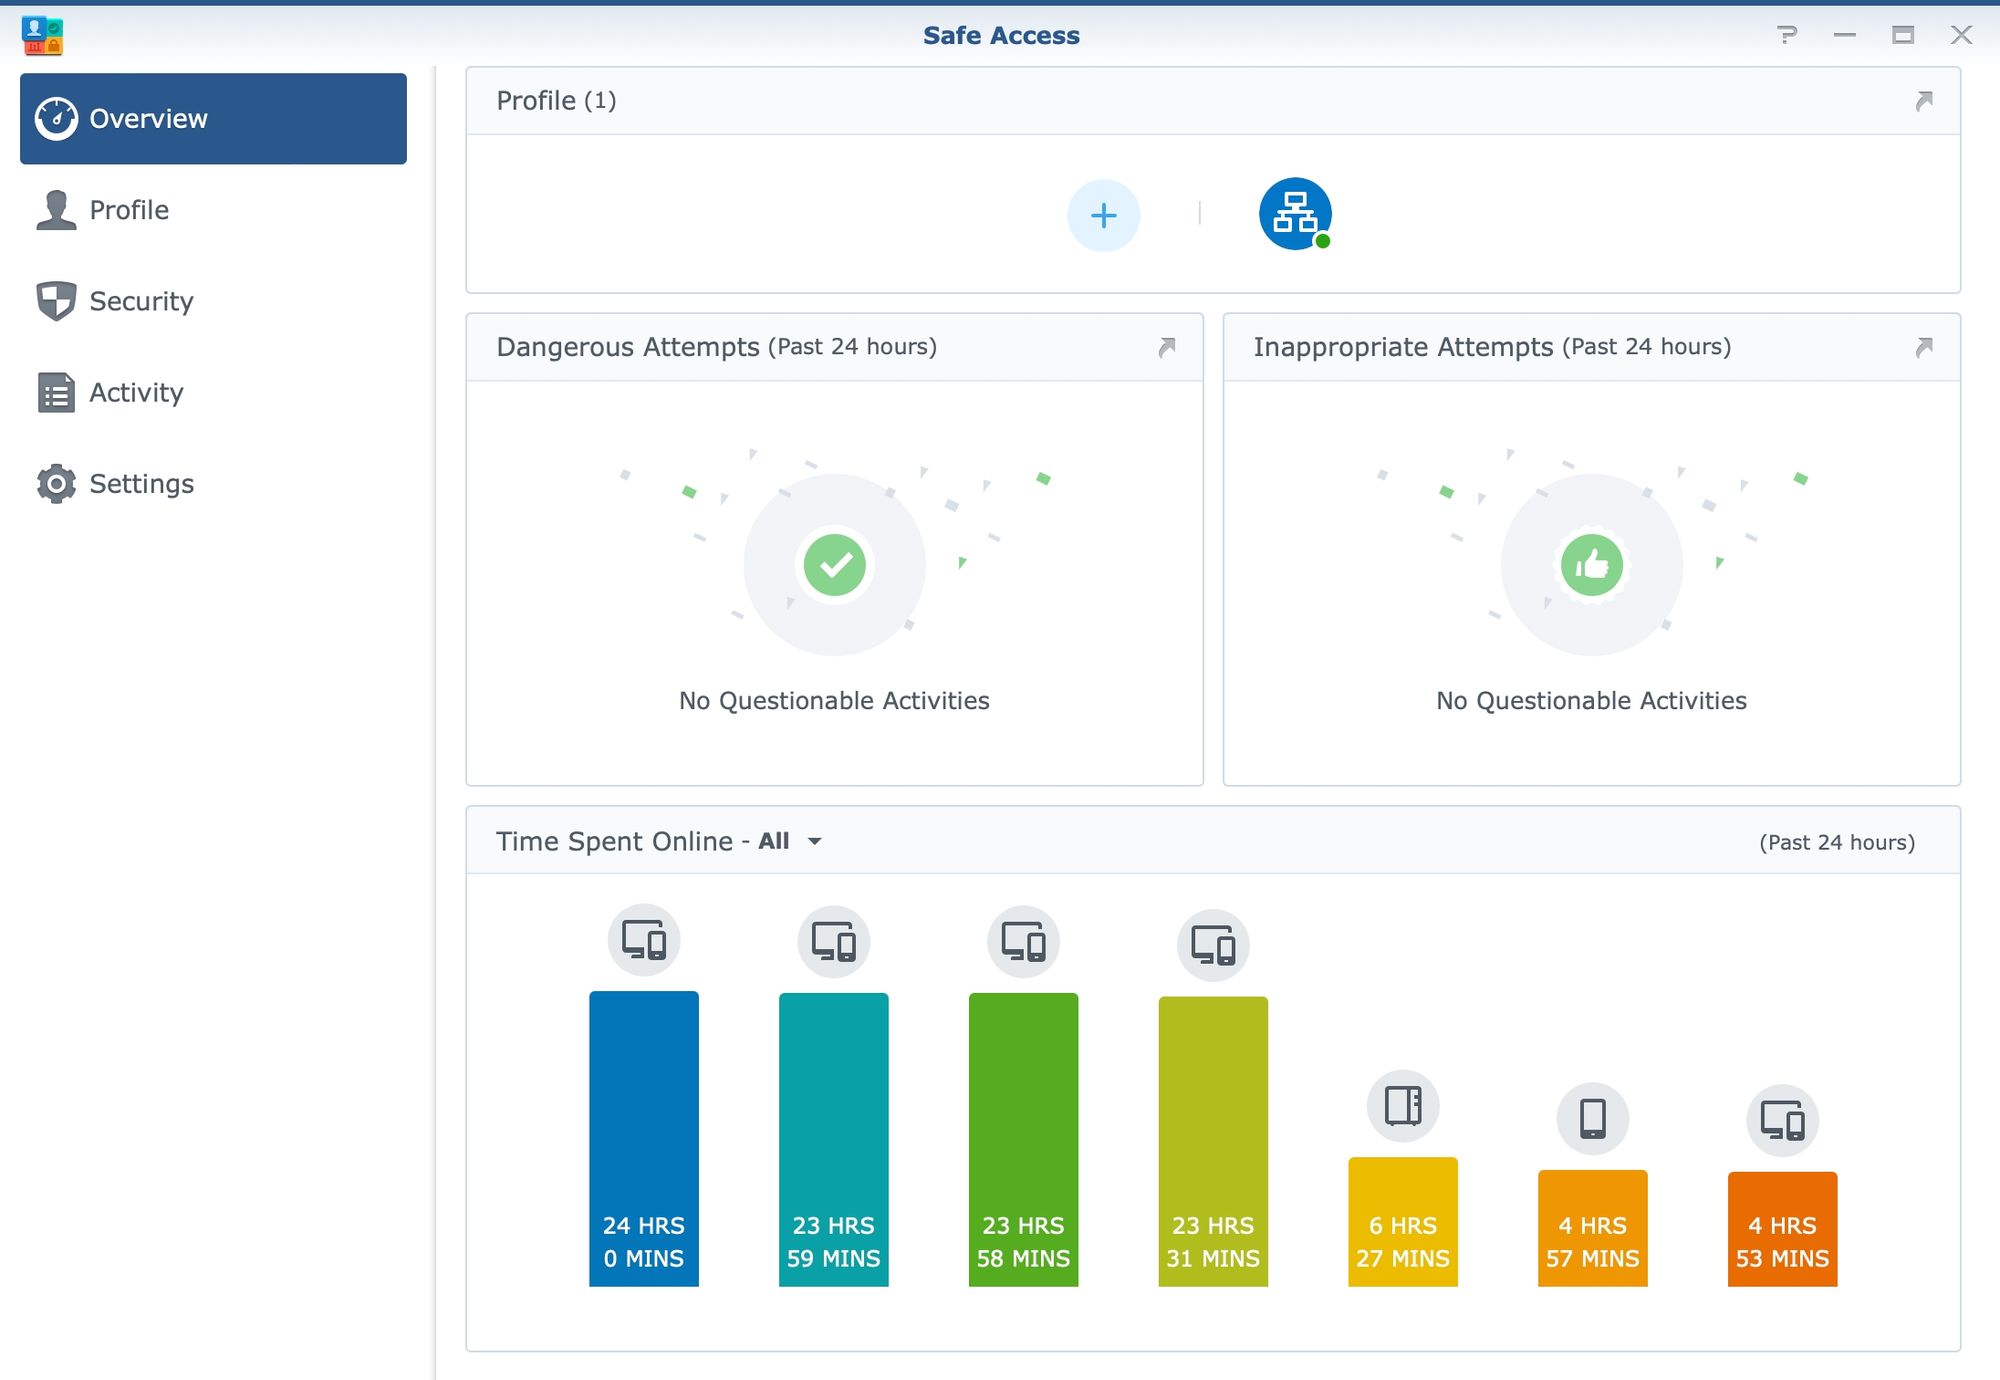Open the Security section
Viewport: 2000px width, 1380px height.
point(213,301)
